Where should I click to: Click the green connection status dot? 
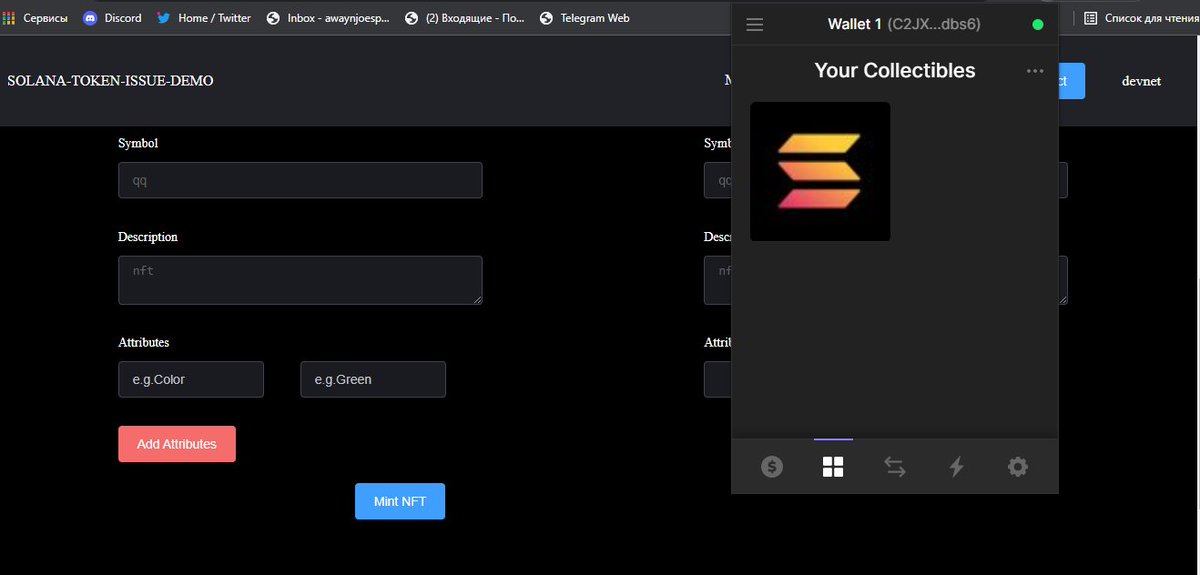point(1038,24)
